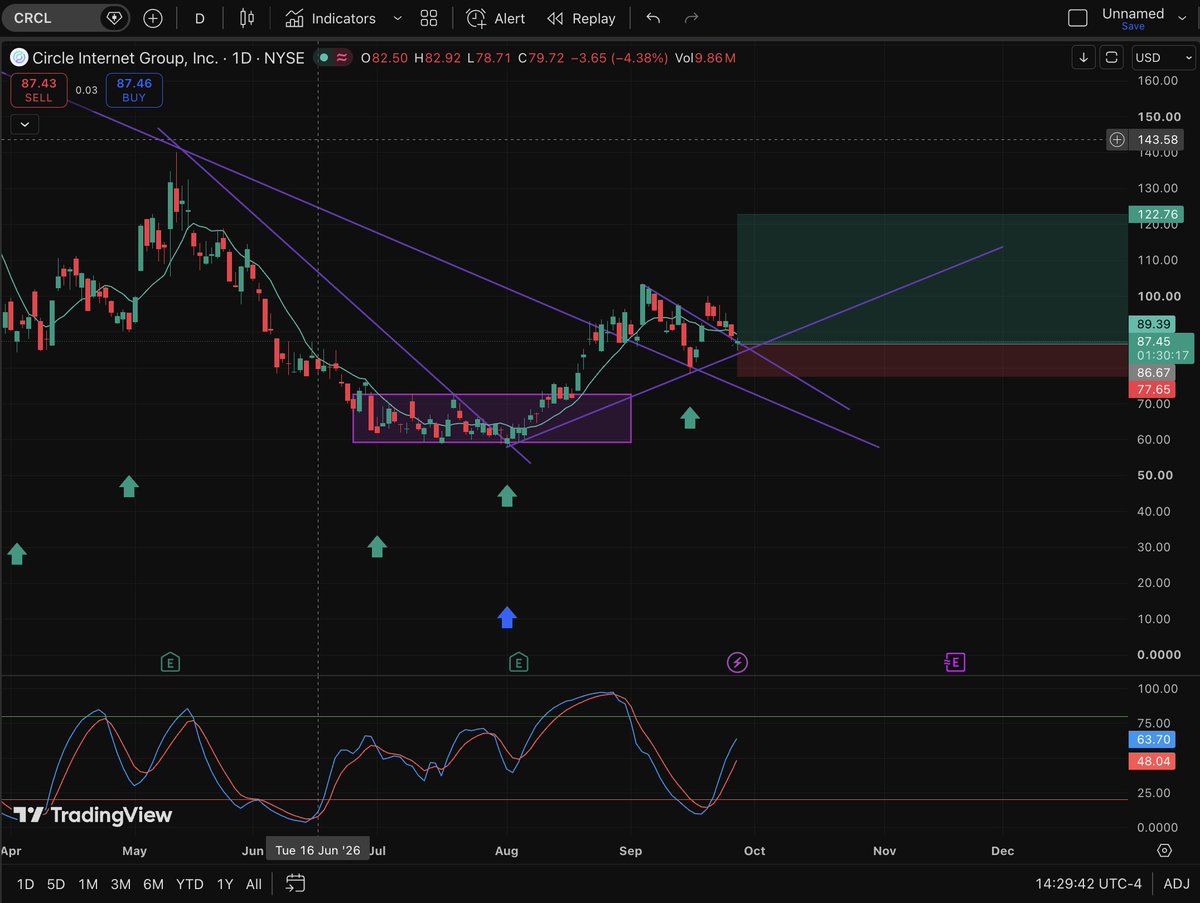This screenshot has height=903, width=1200.
Task: Switch range to All
Action: [254, 884]
